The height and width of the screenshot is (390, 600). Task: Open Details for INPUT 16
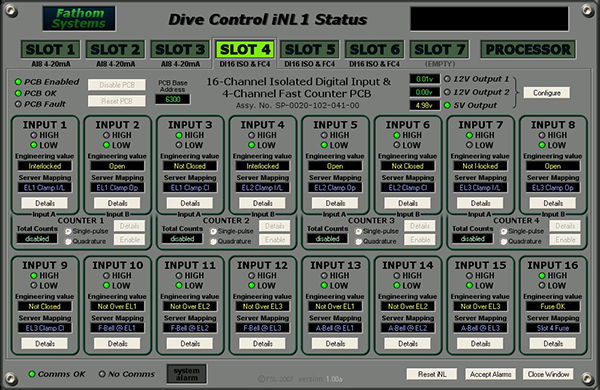click(553, 344)
